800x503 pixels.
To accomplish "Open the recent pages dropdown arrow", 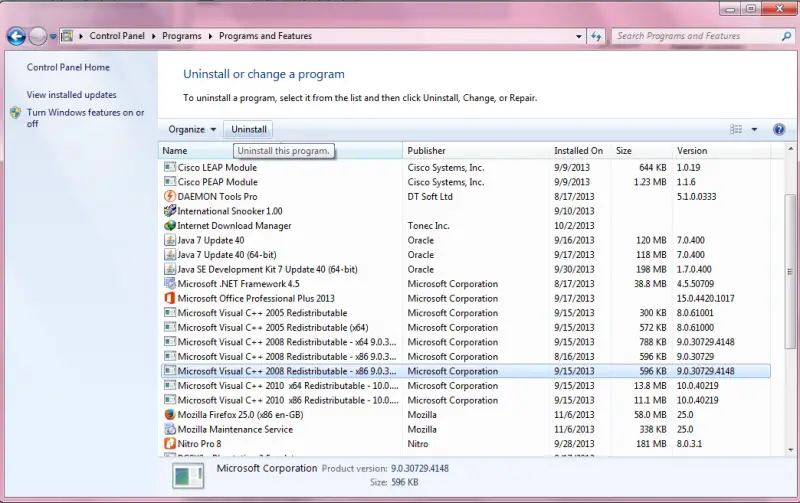I will click(53, 36).
